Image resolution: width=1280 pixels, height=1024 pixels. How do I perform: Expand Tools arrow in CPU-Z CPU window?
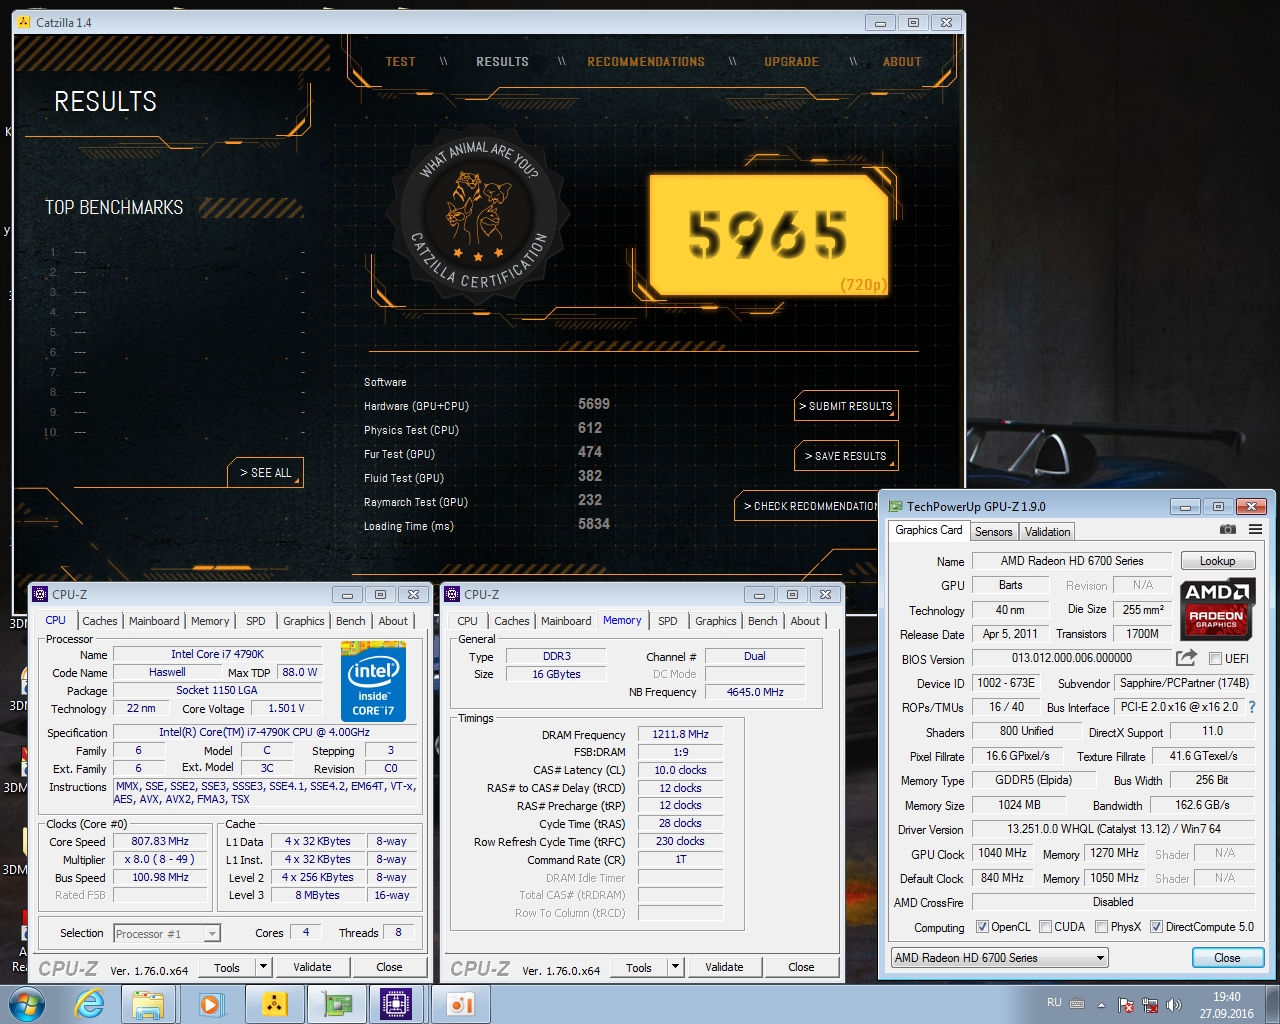pyautogui.click(x=263, y=967)
